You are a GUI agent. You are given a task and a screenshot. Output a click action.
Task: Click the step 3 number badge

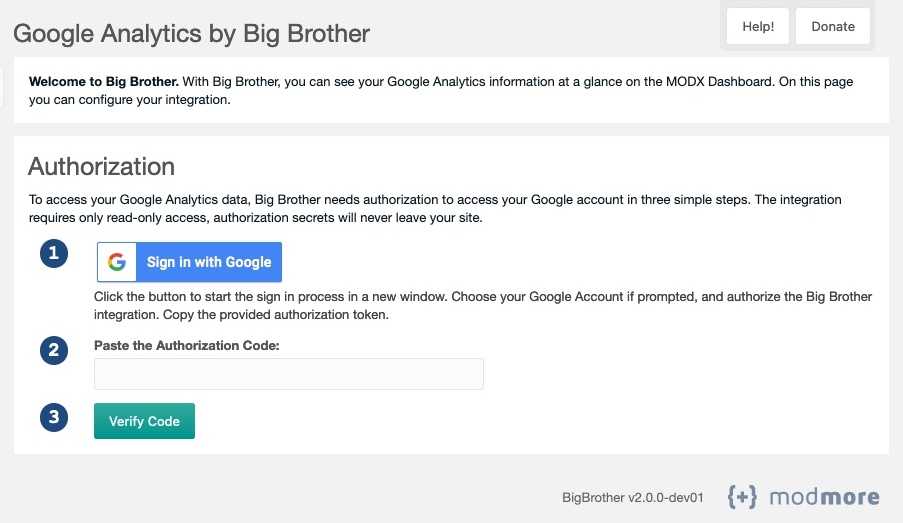click(54, 417)
